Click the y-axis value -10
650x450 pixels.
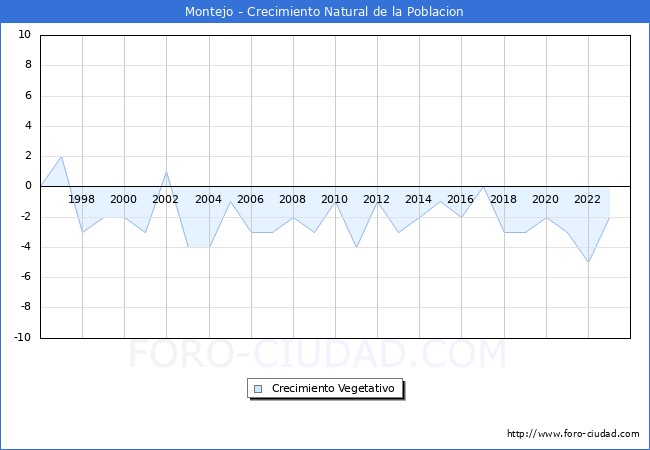point(23,337)
